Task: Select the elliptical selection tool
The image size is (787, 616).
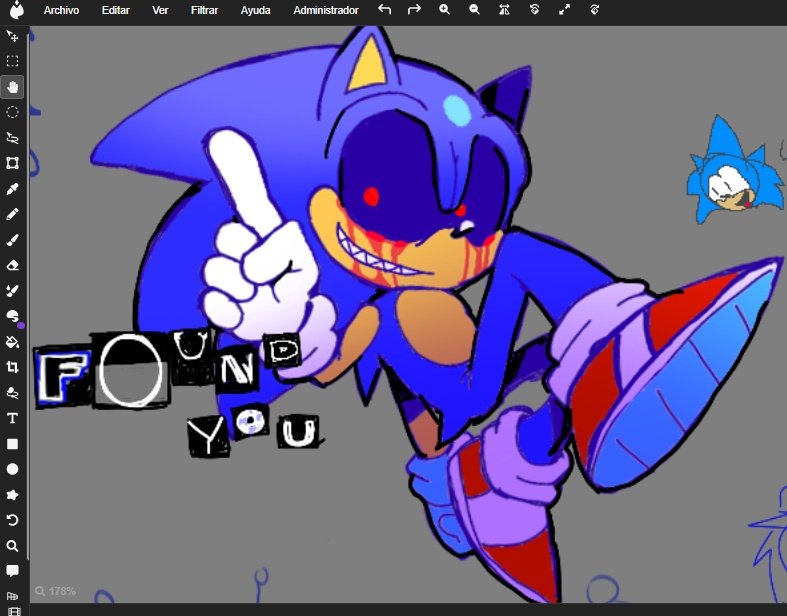Action: click(x=13, y=112)
